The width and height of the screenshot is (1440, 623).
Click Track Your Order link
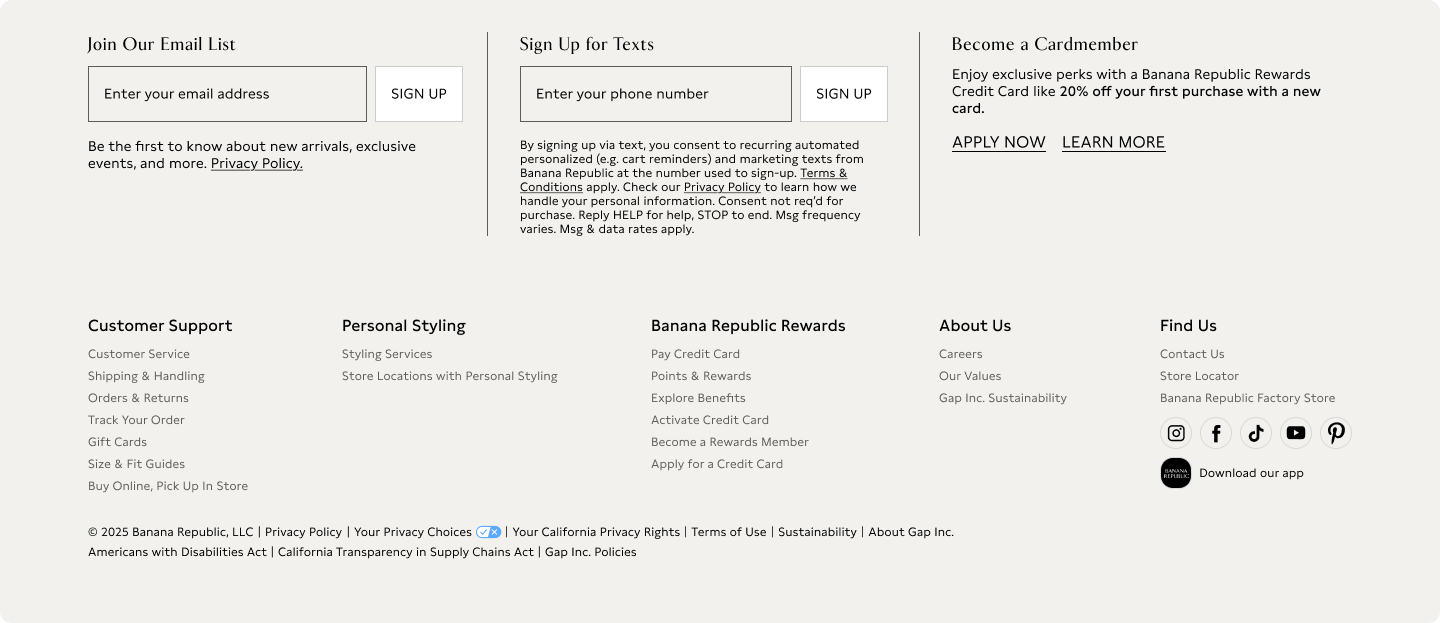(x=136, y=420)
